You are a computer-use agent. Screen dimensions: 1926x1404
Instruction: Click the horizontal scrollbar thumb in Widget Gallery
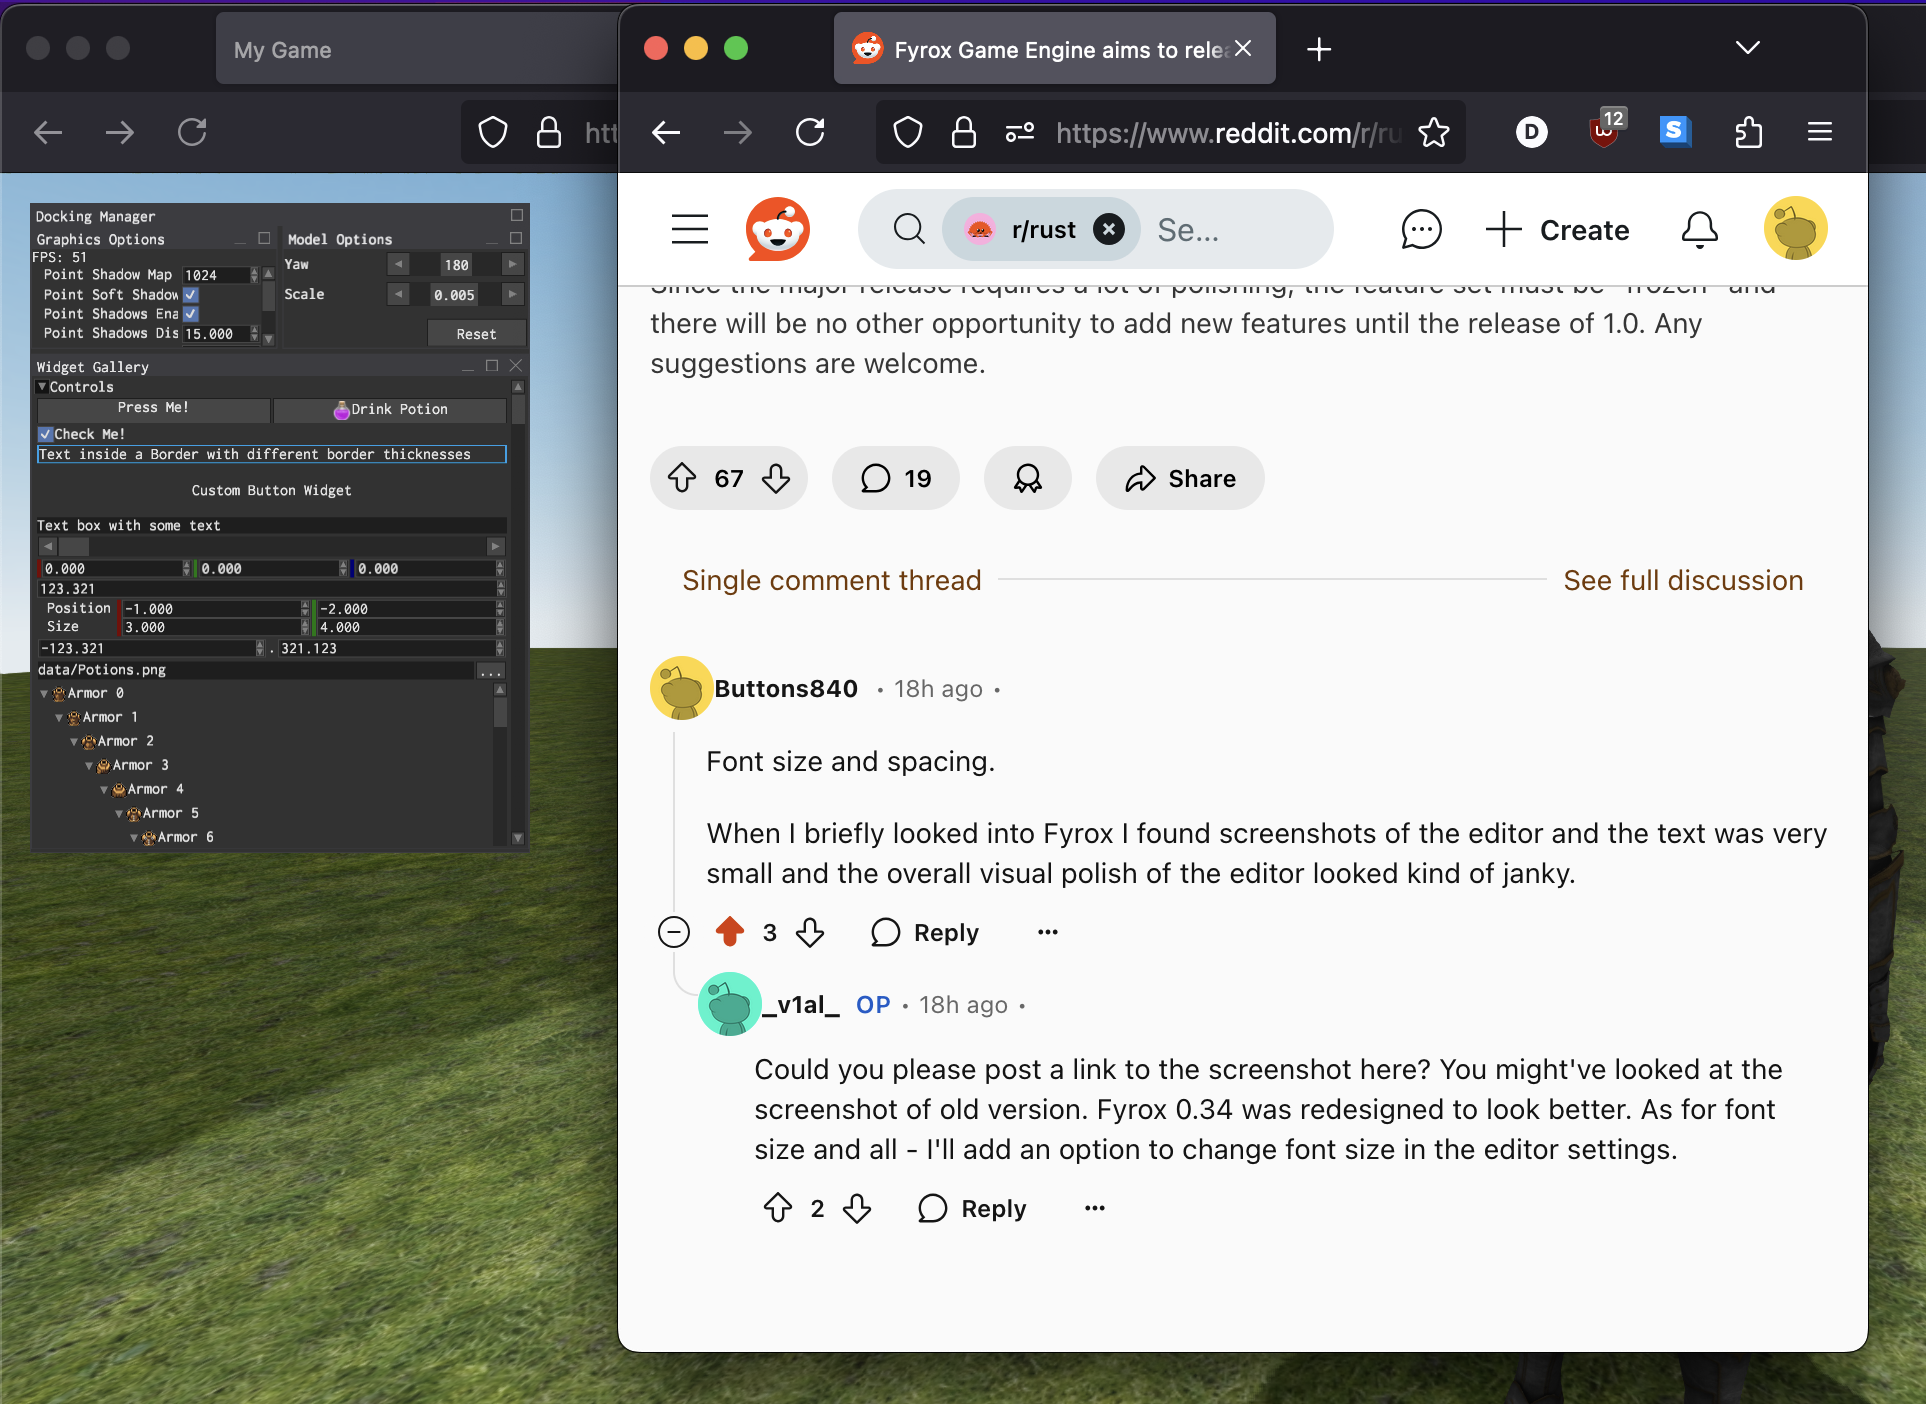click(74, 546)
